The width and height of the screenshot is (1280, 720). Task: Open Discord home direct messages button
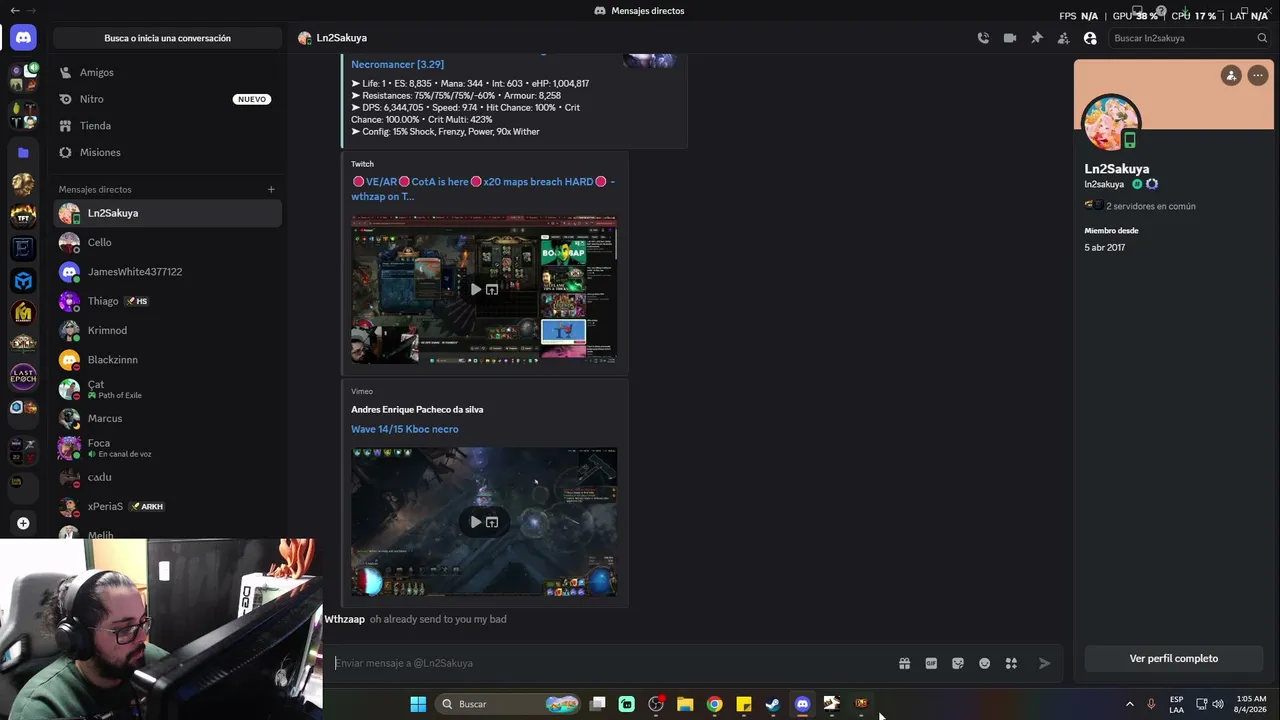coord(23,38)
